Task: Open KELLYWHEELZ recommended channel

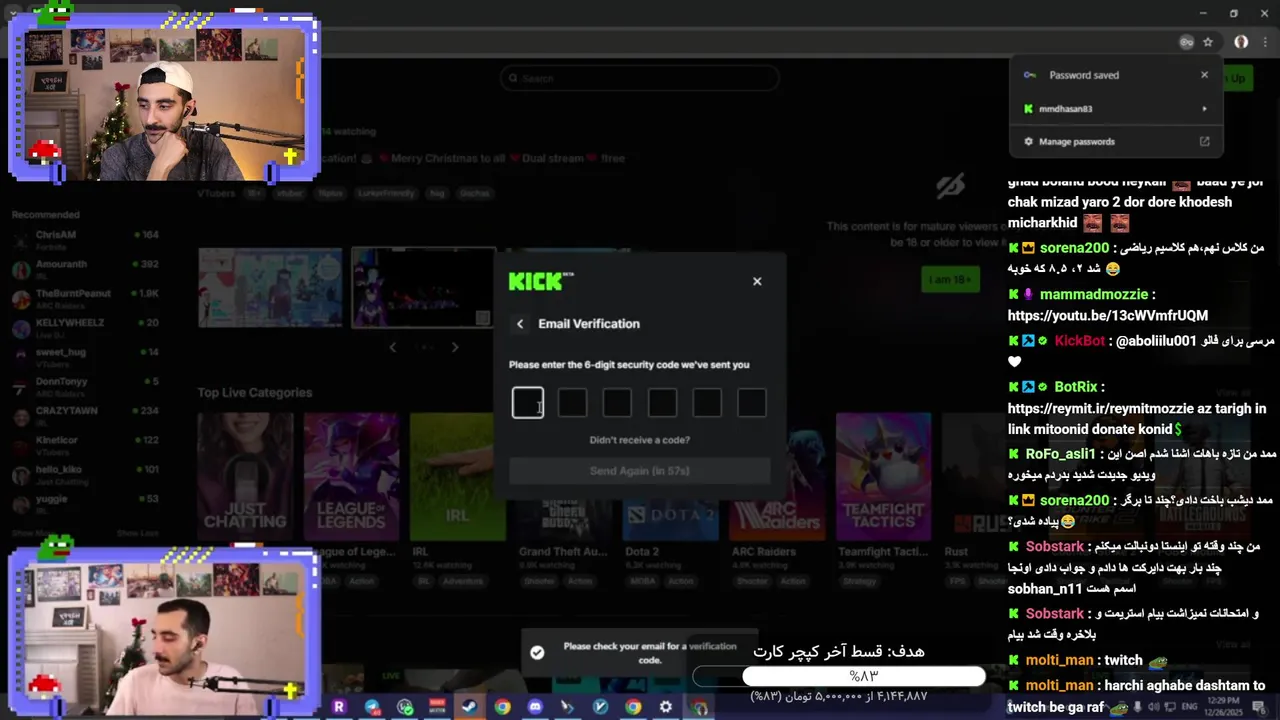Action: pyautogui.click(x=86, y=328)
